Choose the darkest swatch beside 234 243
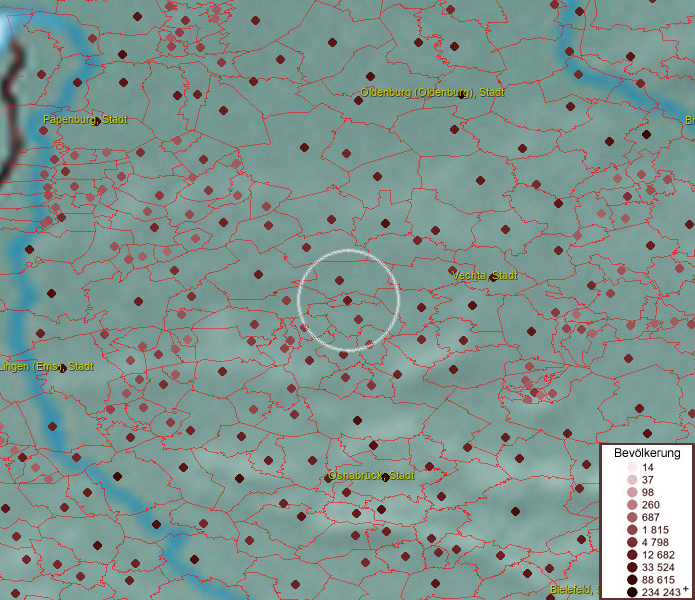Viewport: 695px width, 600px height. click(x=632, y=592)
